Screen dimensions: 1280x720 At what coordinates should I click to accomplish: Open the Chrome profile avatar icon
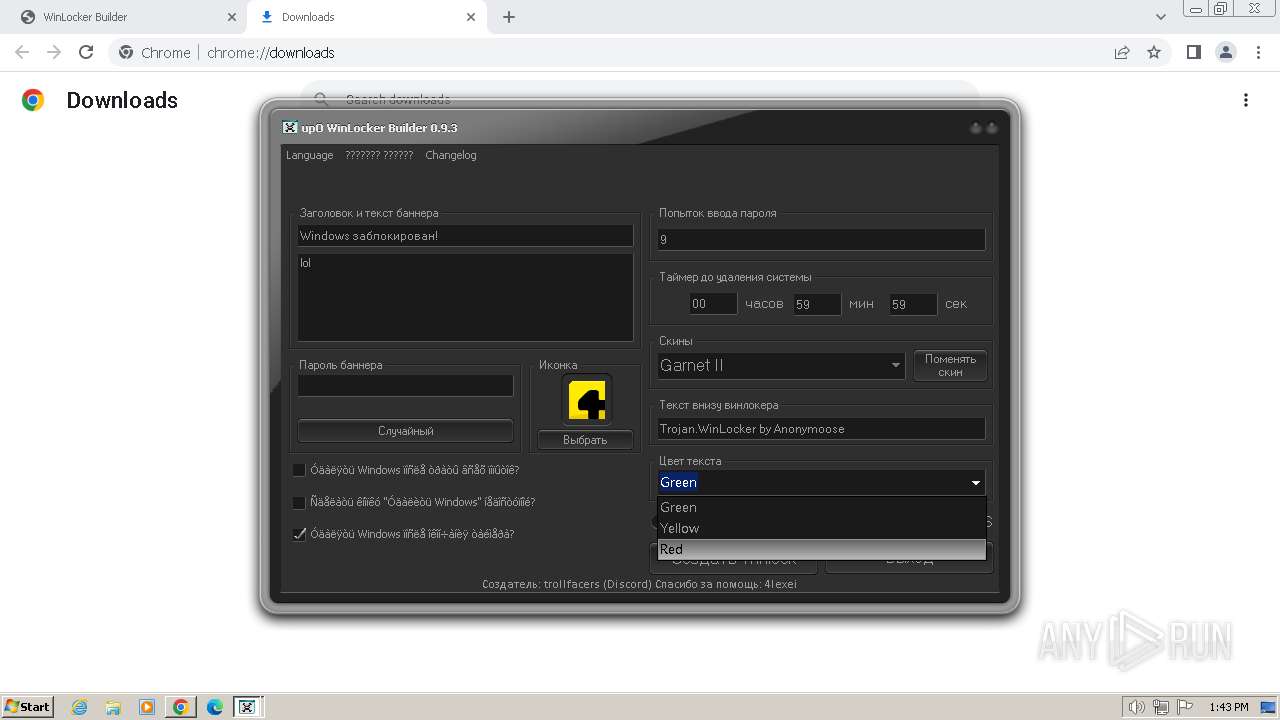[1225, 52]
